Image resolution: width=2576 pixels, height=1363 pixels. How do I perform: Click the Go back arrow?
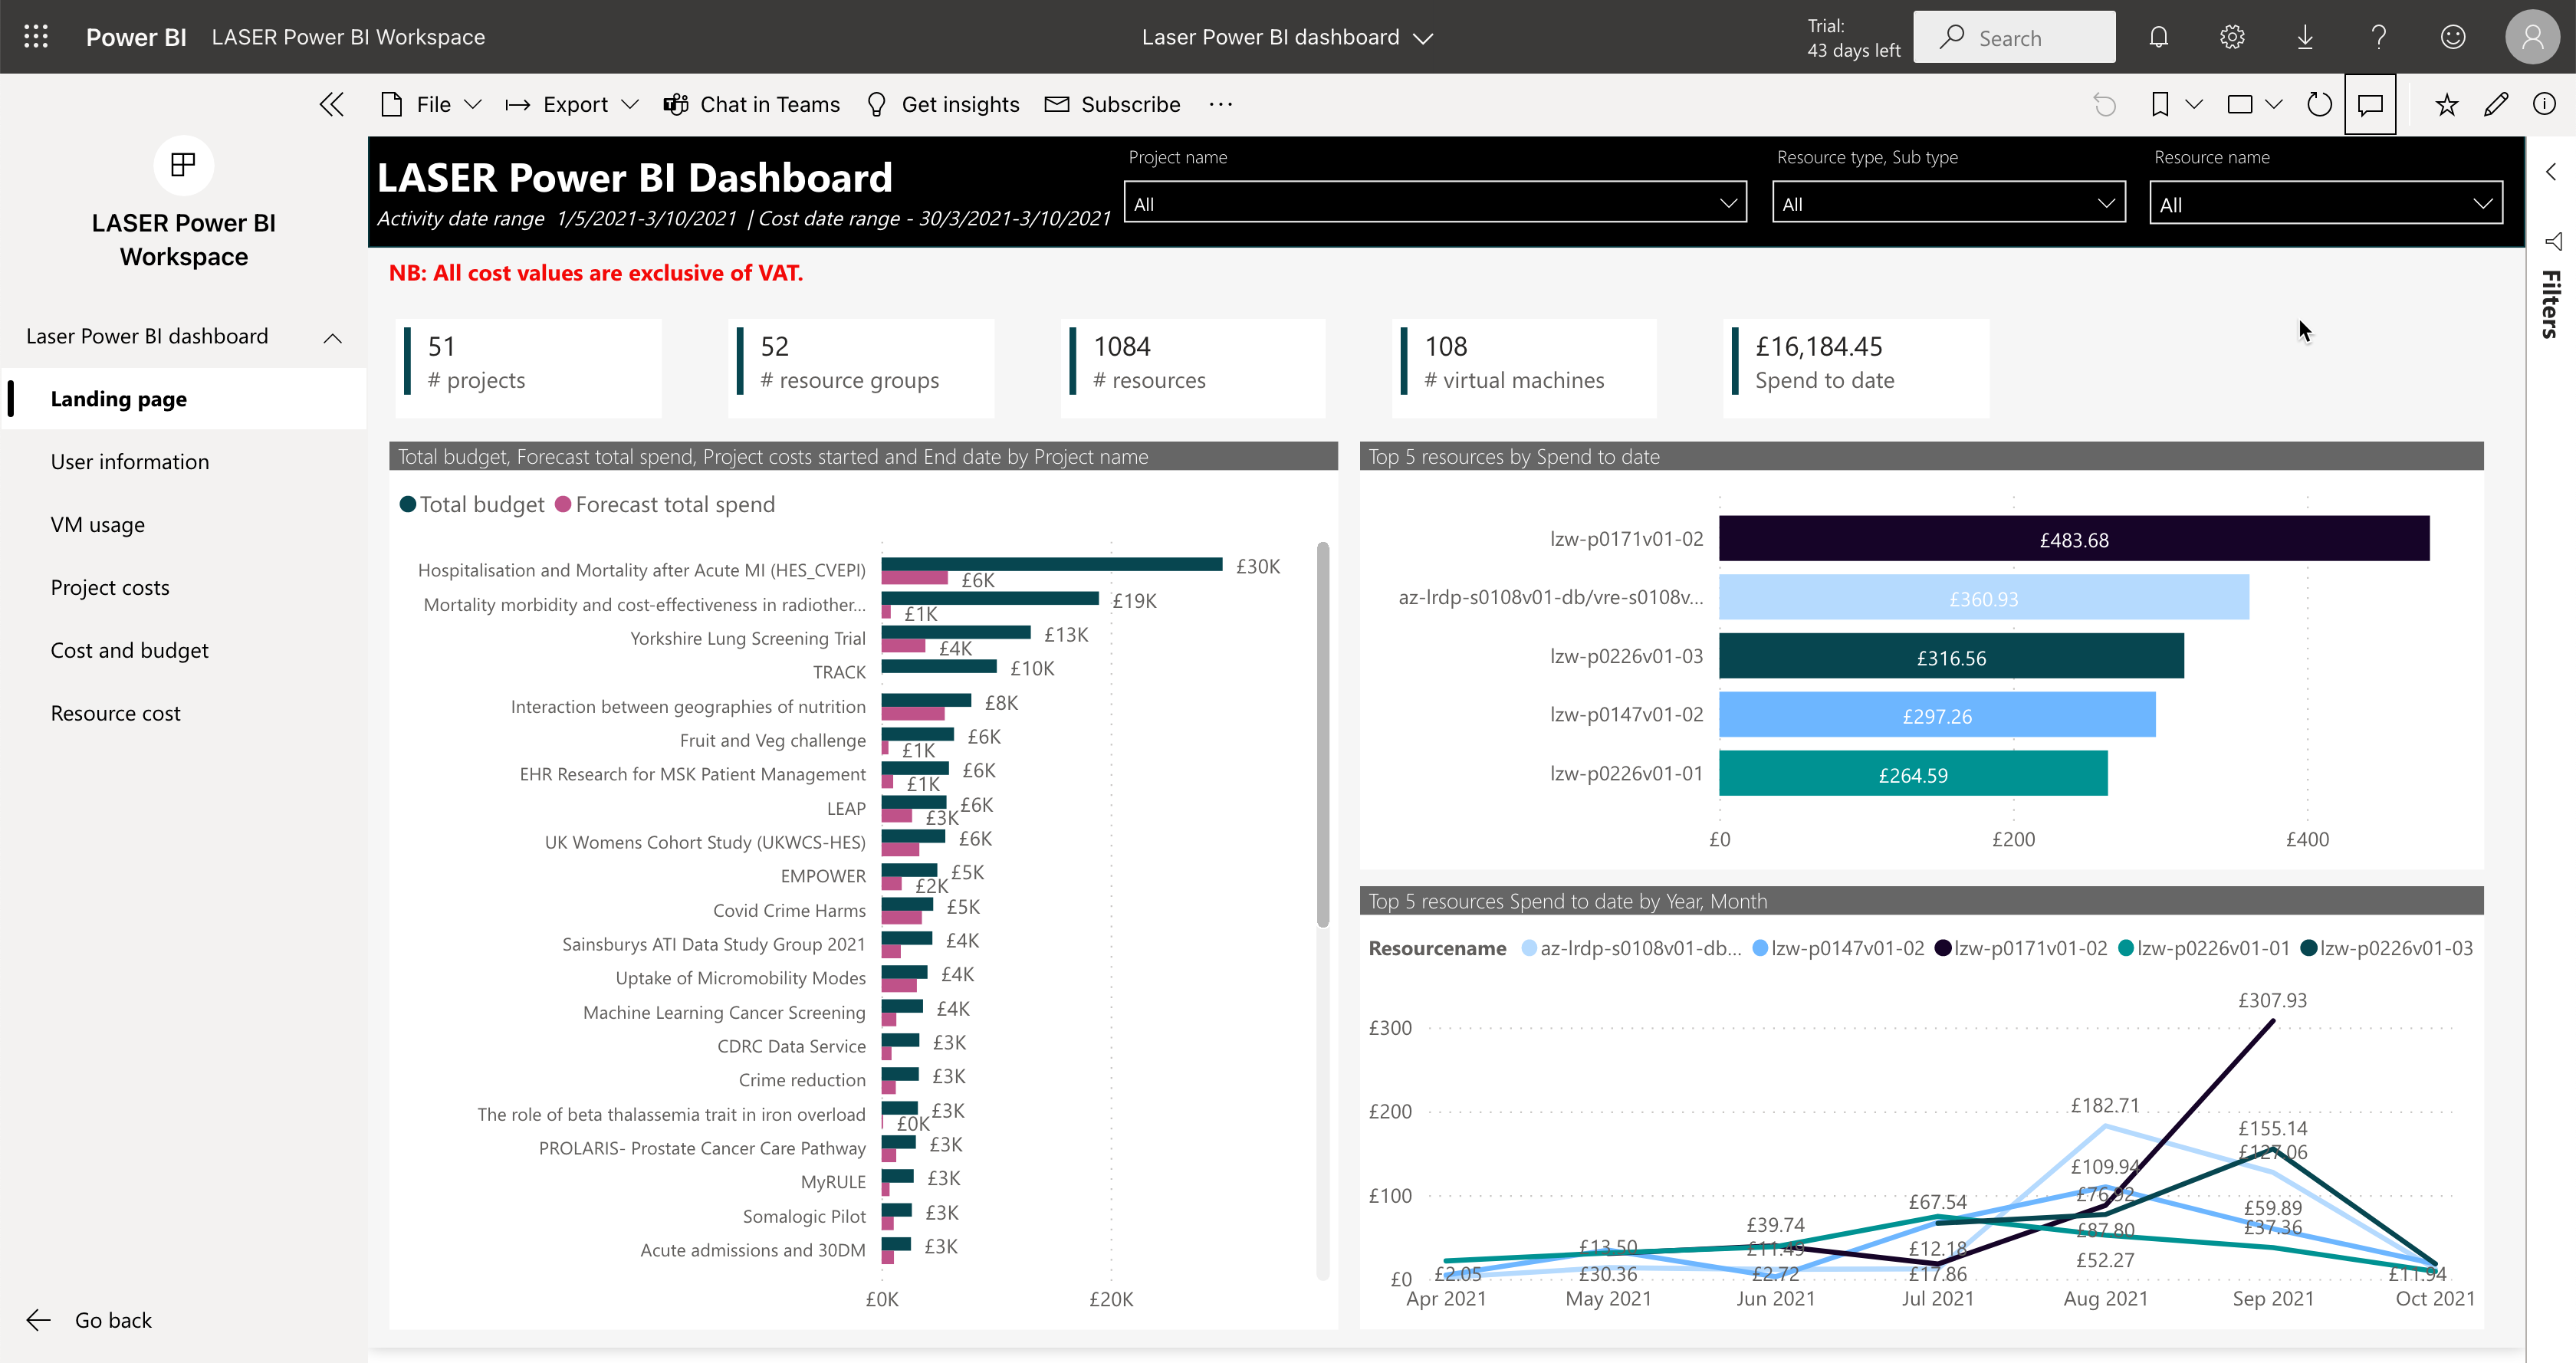(38, 1320)
